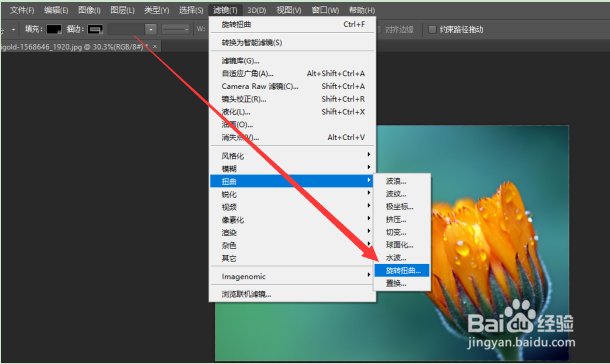Select 球面化... in distort submenu
The image size is (610, 364).
tap(402, 245)
